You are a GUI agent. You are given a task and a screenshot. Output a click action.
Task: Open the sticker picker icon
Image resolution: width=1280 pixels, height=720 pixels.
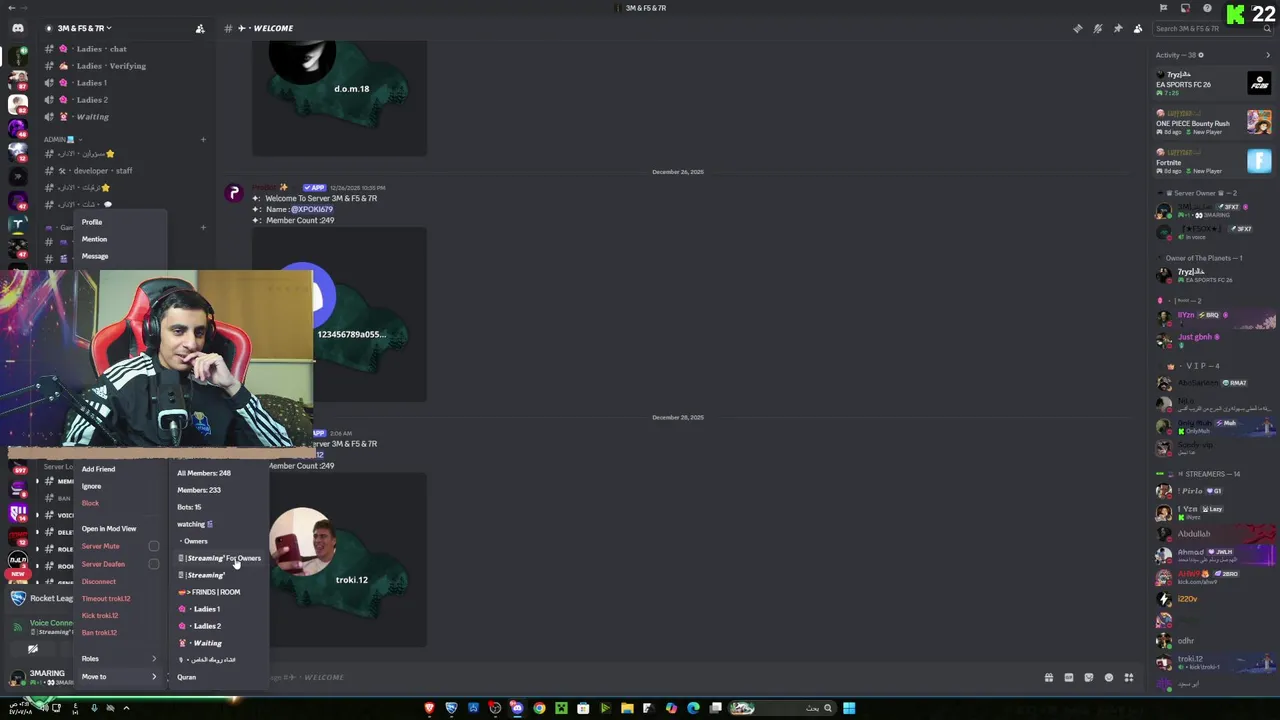click(1088, 677)
